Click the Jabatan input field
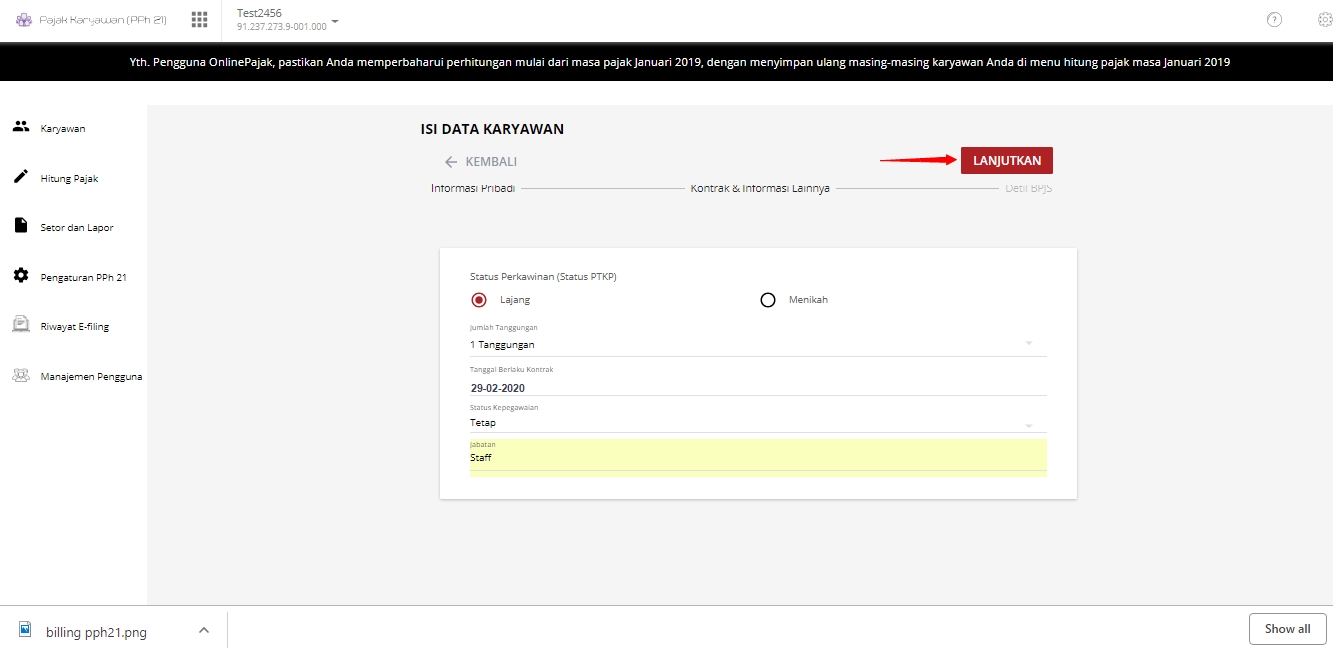Screen dimensions: 1333x649 (758, 457)
